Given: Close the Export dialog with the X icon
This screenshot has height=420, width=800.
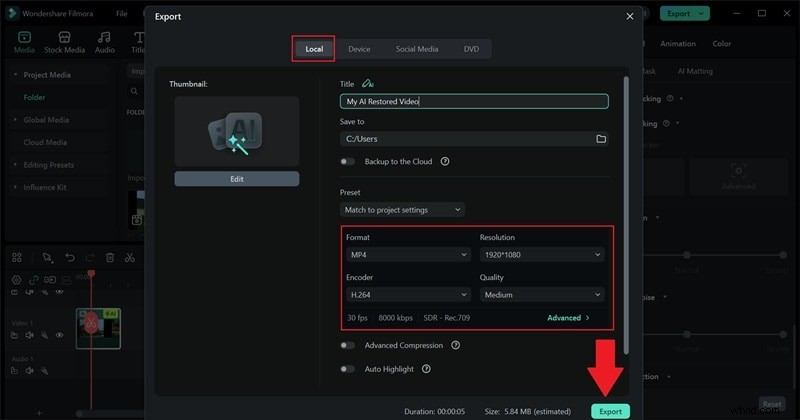Looking at the screenshot, I should tap(629, 16).
